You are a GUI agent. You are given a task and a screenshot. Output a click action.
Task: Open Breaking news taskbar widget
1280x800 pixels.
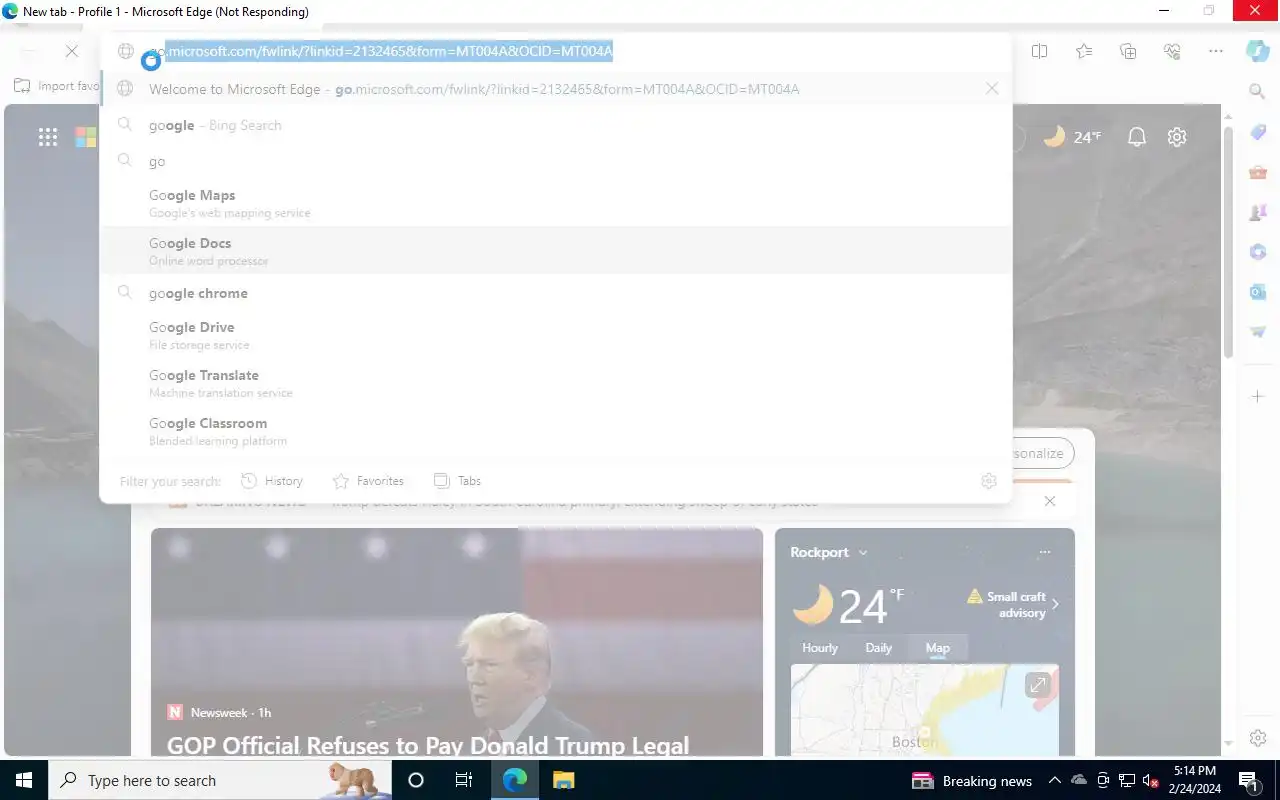[972, 781]
